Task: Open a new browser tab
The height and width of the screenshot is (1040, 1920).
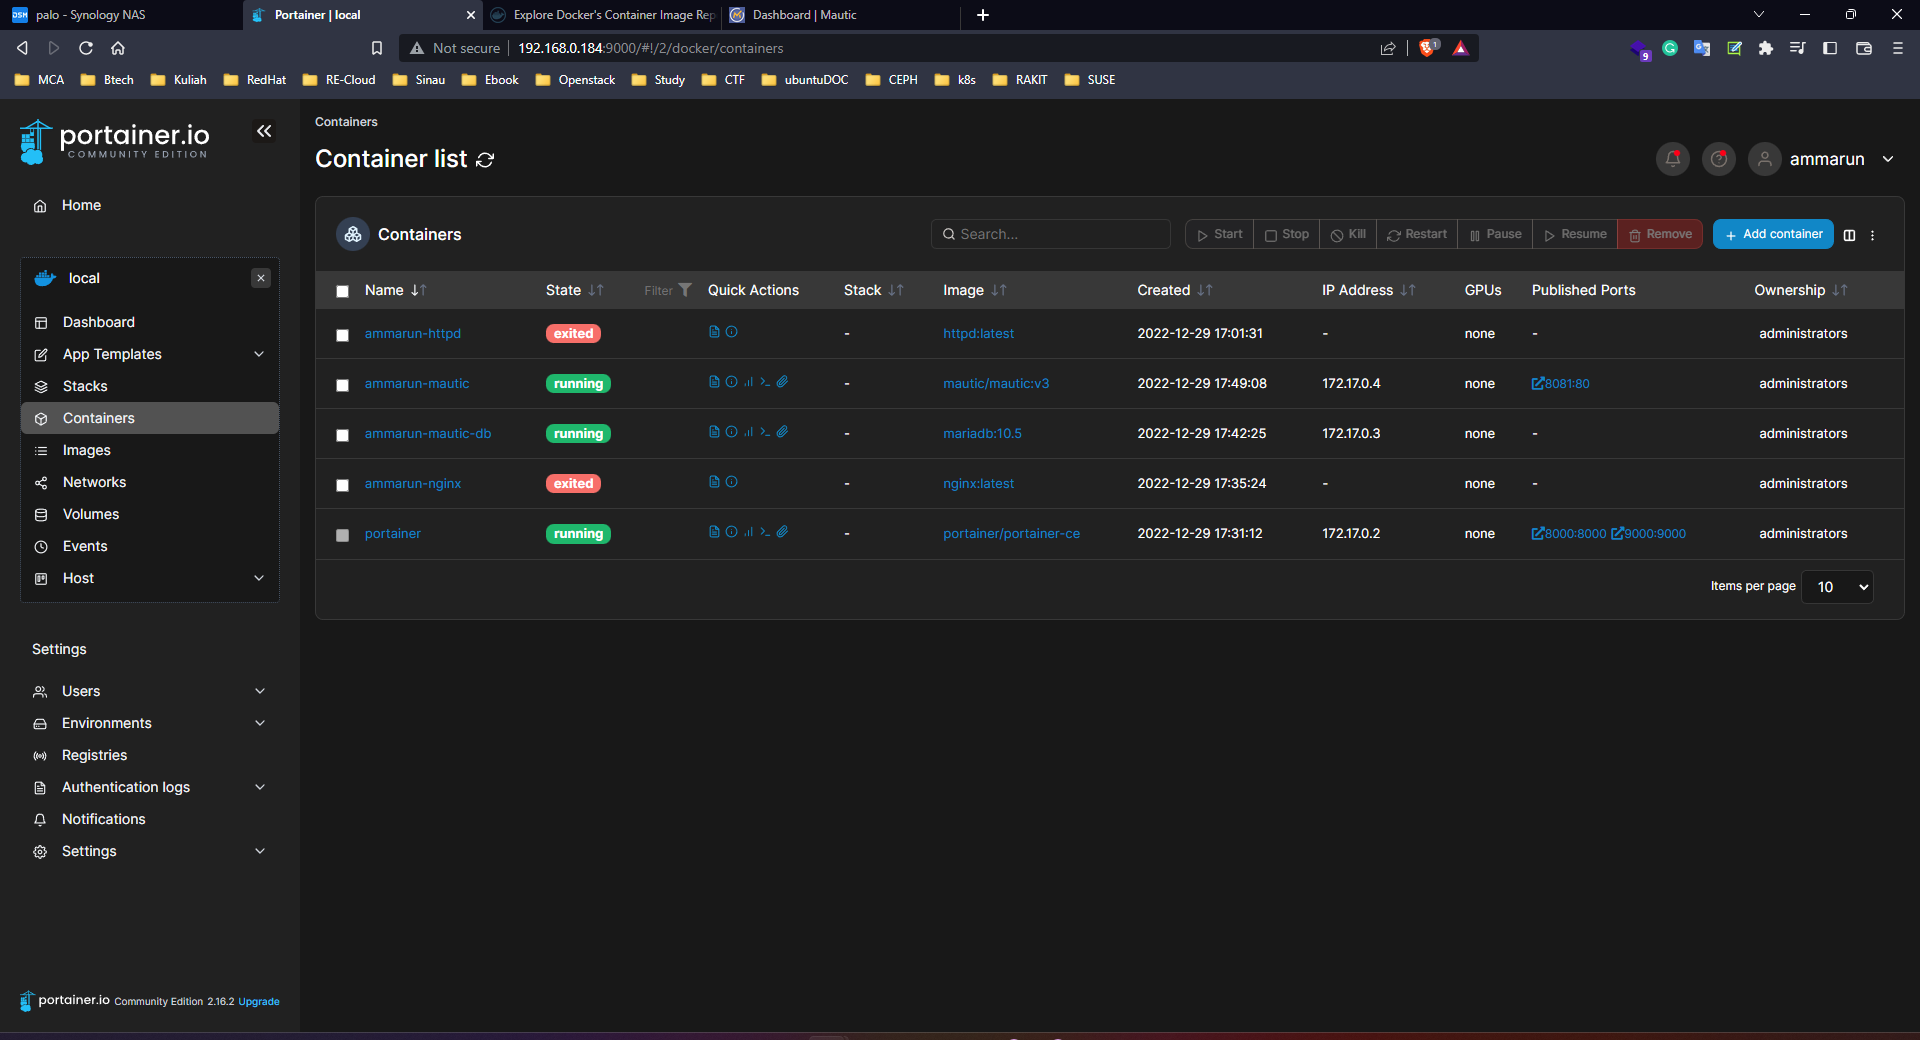Action: coord(983,15)
